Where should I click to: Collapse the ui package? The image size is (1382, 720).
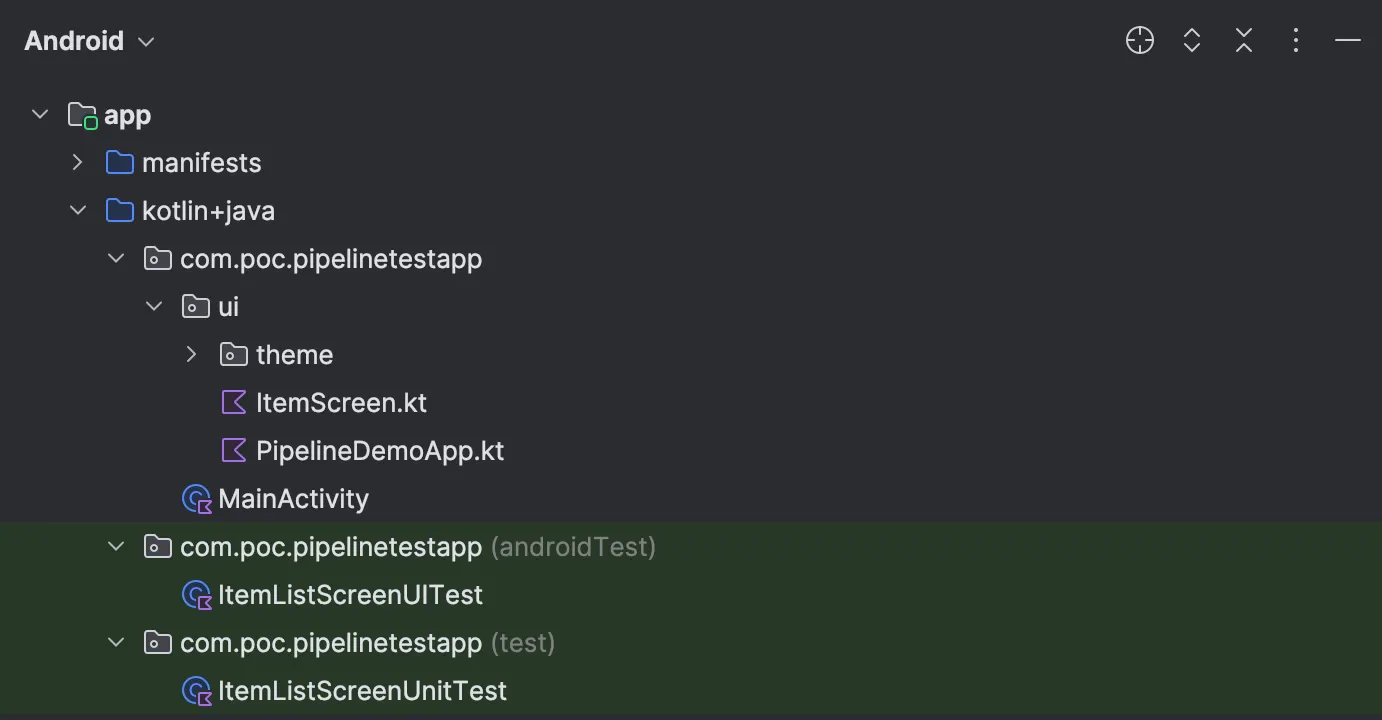153,306
